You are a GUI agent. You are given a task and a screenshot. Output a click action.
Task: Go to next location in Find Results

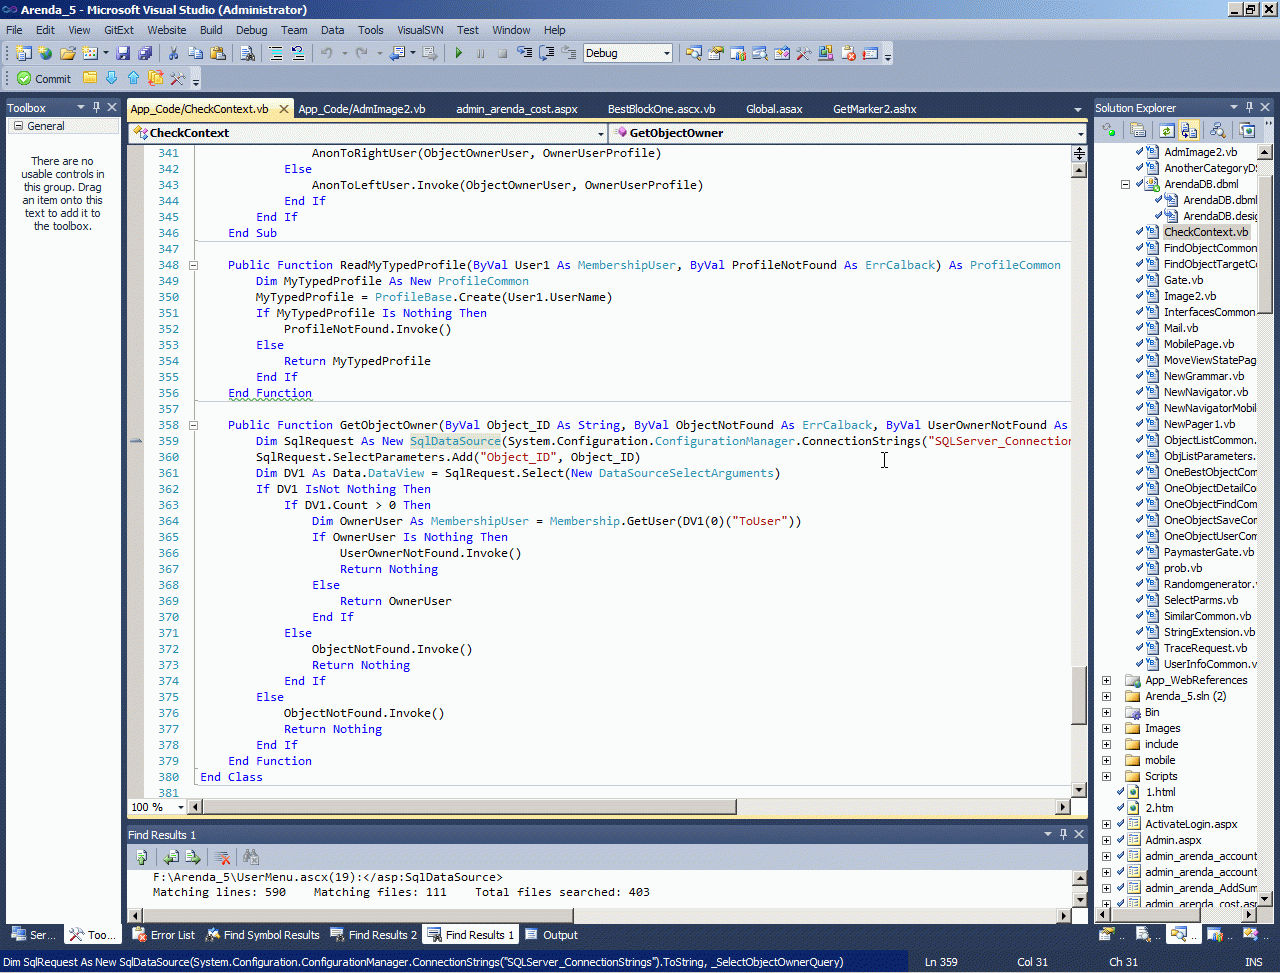193,857
